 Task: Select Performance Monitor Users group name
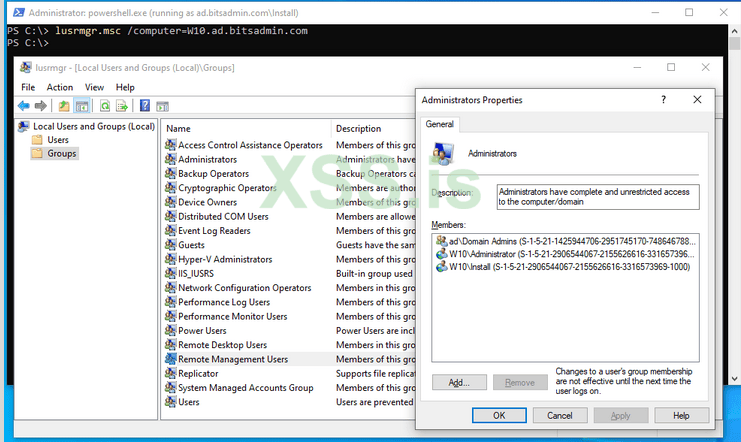(233, 316)
